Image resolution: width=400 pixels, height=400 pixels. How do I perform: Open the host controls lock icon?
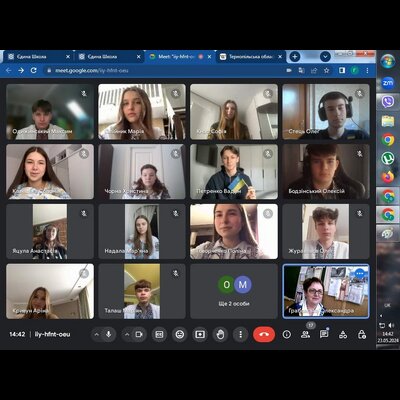[362, 334]
